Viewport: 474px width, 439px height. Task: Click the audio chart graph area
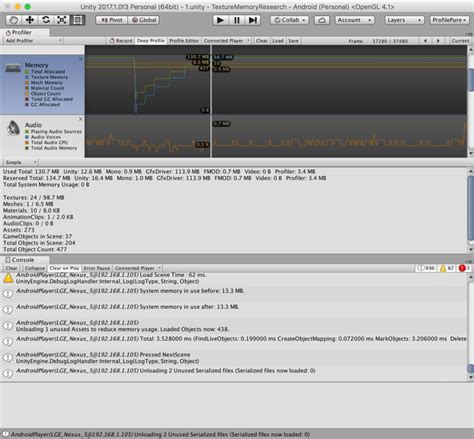point(276,136)
